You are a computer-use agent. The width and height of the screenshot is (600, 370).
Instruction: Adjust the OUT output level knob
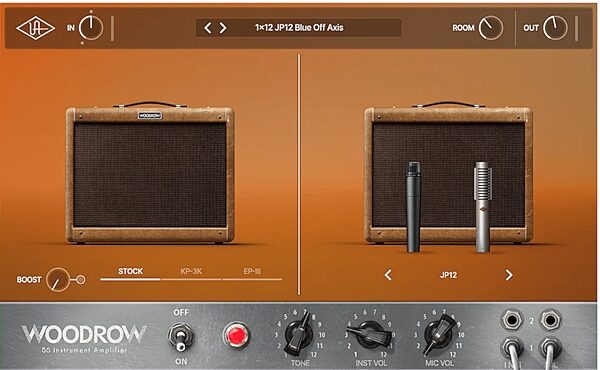click(555, 28)
